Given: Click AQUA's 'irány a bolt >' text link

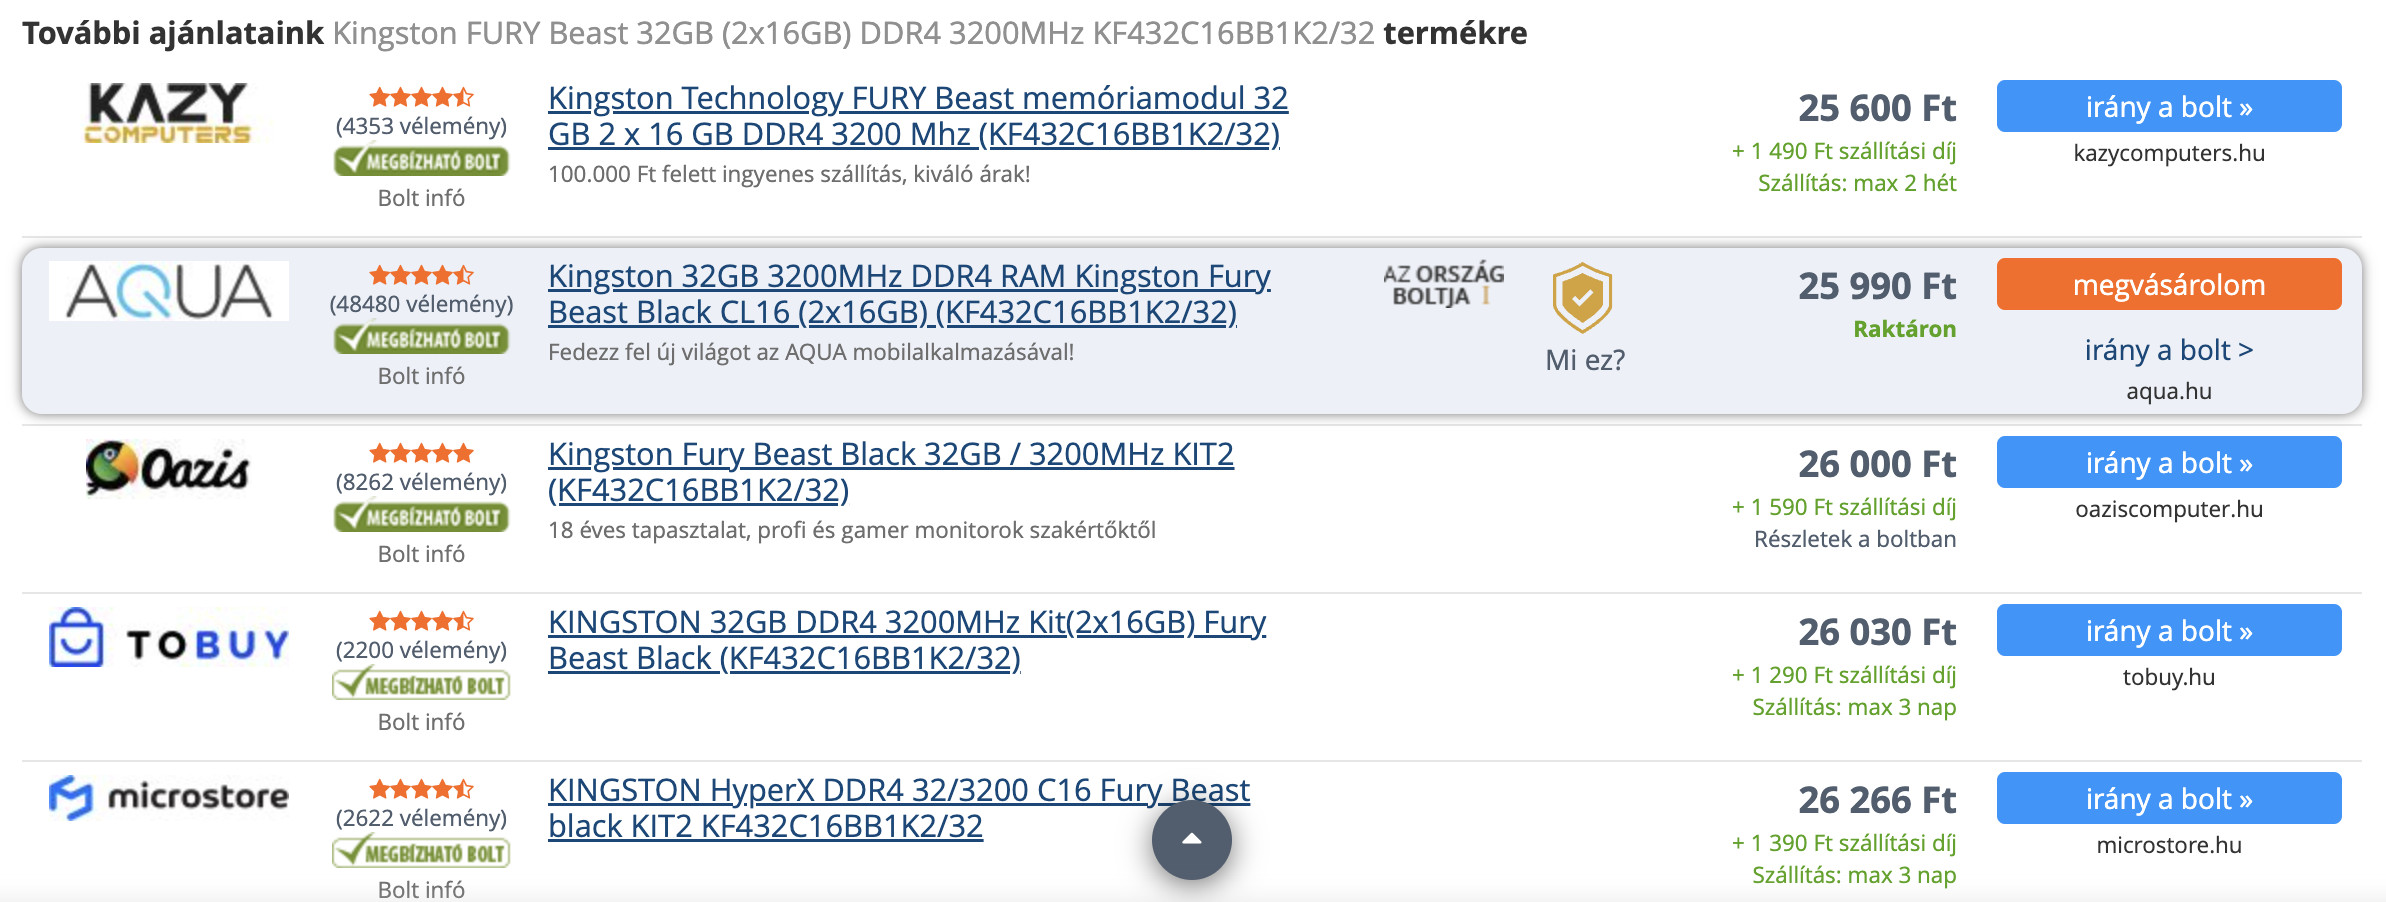Looking at the screenshot, I should click(2168, 350).
